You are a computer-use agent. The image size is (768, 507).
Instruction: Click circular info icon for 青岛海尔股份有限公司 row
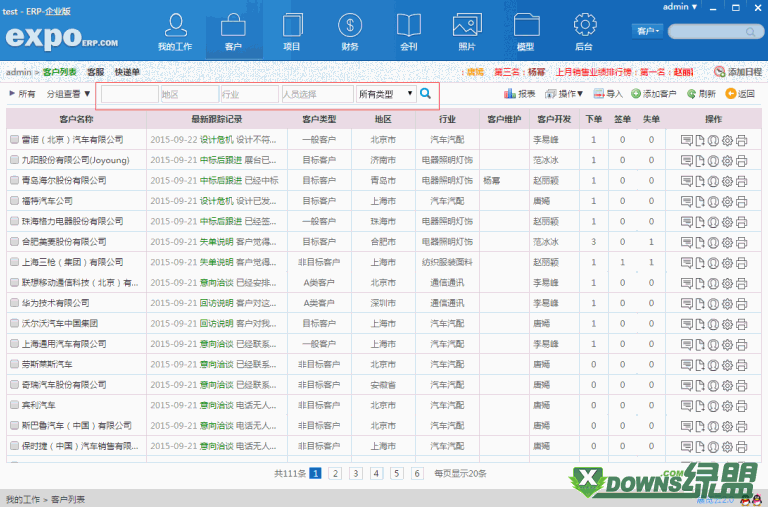point(713,181)
